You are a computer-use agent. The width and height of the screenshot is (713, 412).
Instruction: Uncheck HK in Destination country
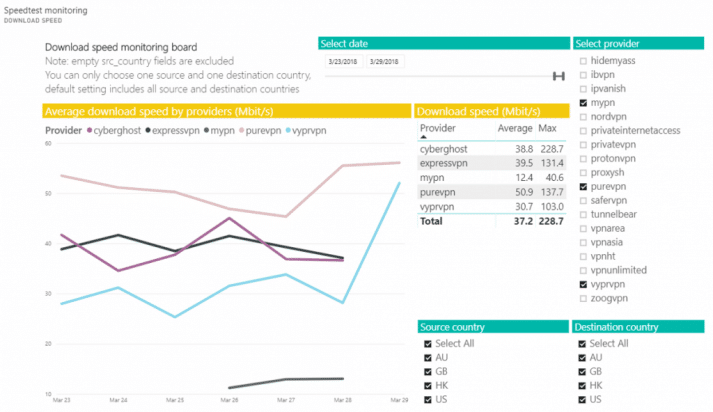pos(582,386)
